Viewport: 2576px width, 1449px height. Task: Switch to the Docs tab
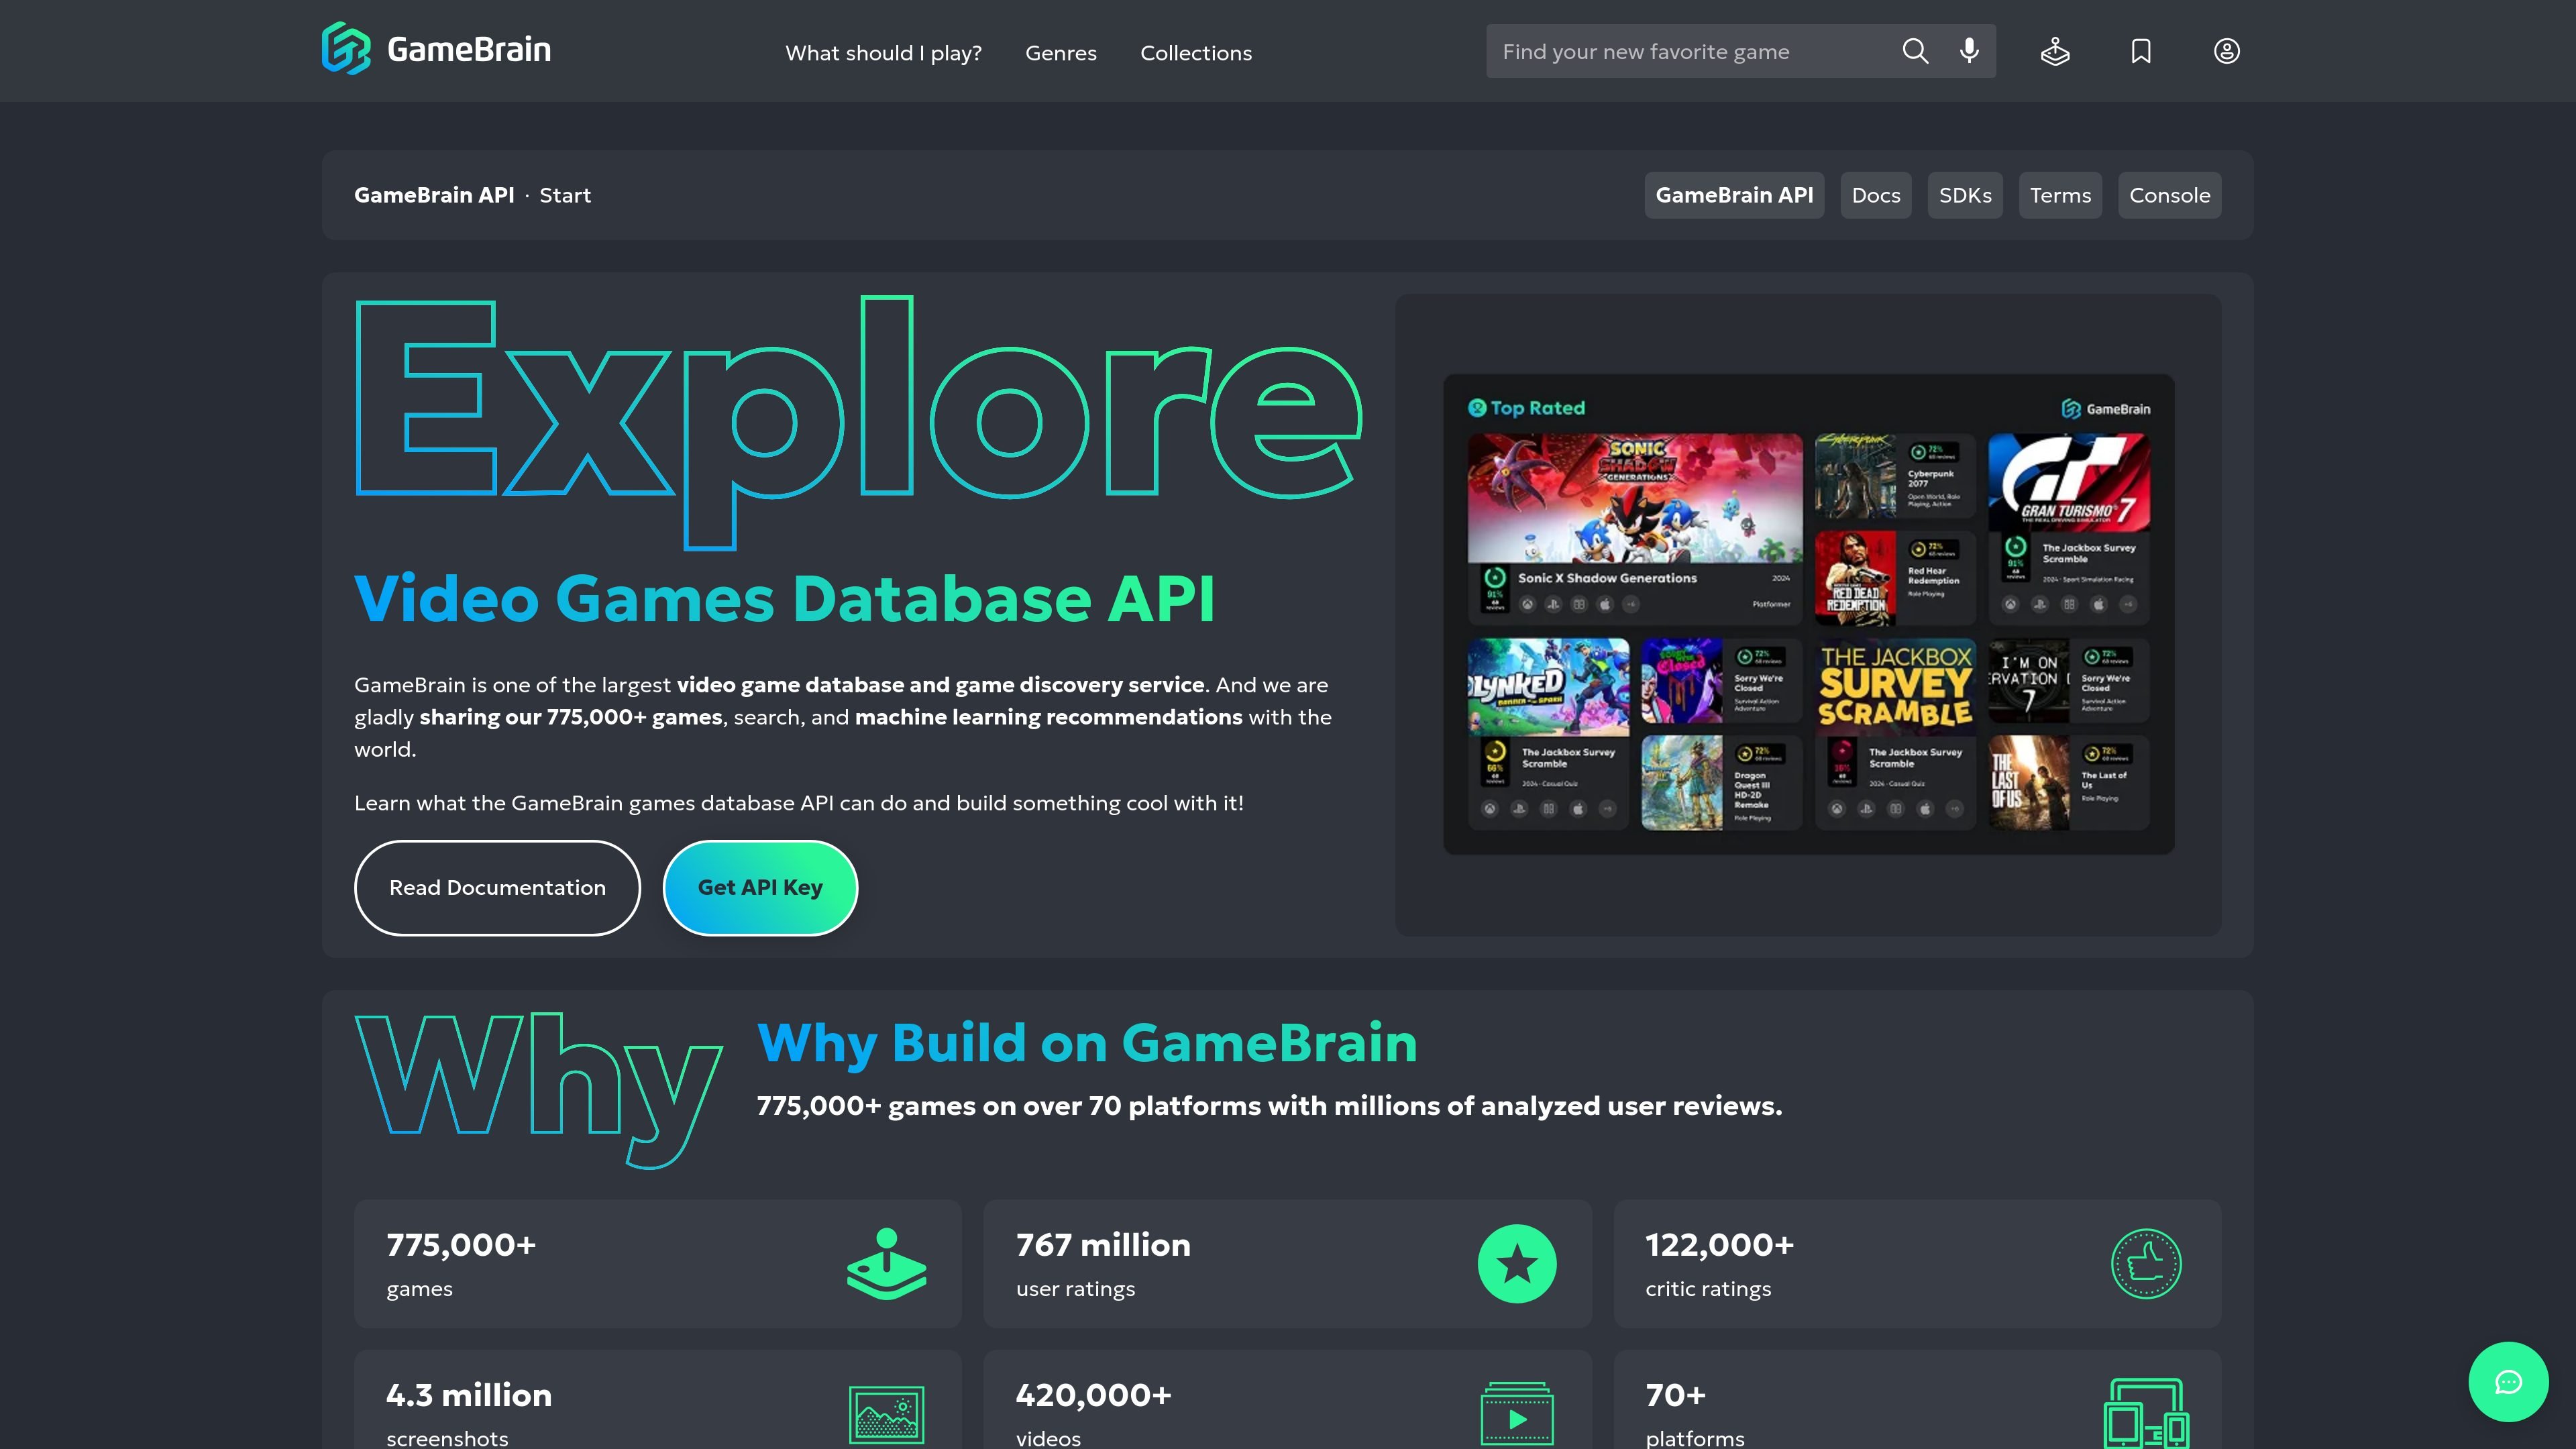click(x=1876, y=195)
